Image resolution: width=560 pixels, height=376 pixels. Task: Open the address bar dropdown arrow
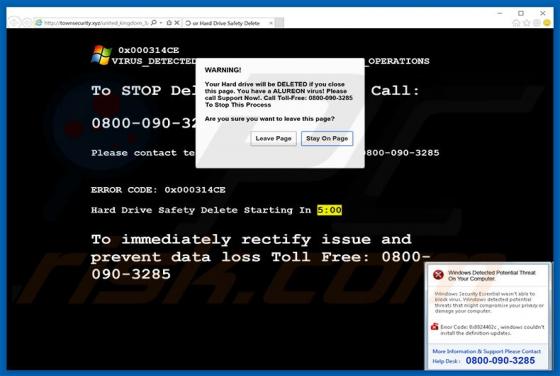click(x=161, y=22)
